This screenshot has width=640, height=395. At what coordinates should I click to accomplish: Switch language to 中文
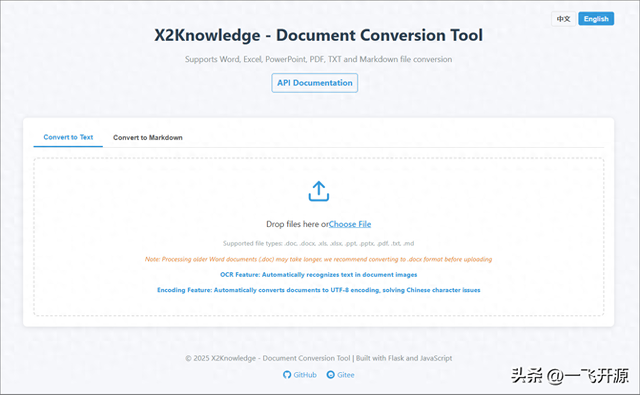[564, 19]
